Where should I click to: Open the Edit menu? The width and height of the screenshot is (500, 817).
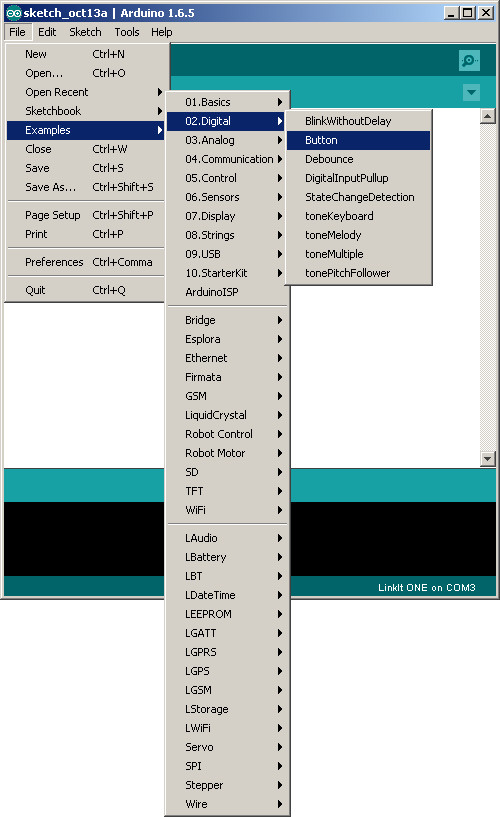[47, 32]
